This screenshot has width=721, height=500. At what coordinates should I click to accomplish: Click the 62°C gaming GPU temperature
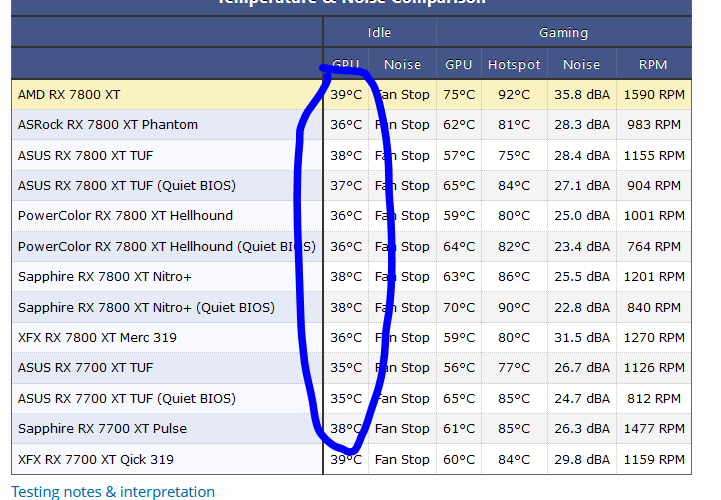pyautogui.click(x=459, y=125)
